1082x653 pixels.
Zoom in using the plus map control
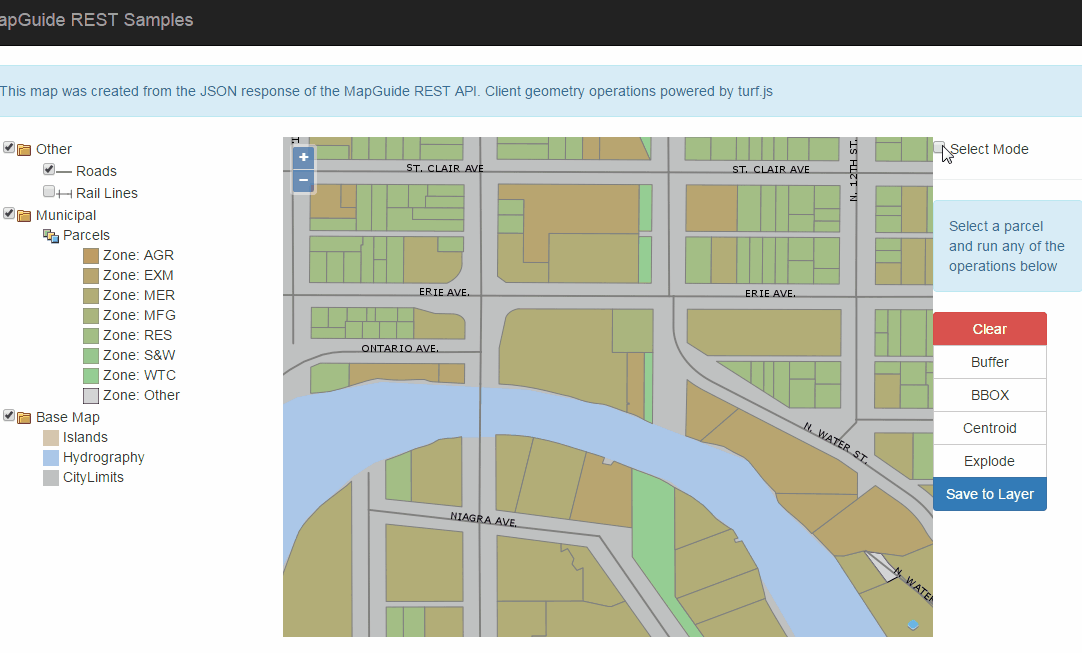pos(303,157)
